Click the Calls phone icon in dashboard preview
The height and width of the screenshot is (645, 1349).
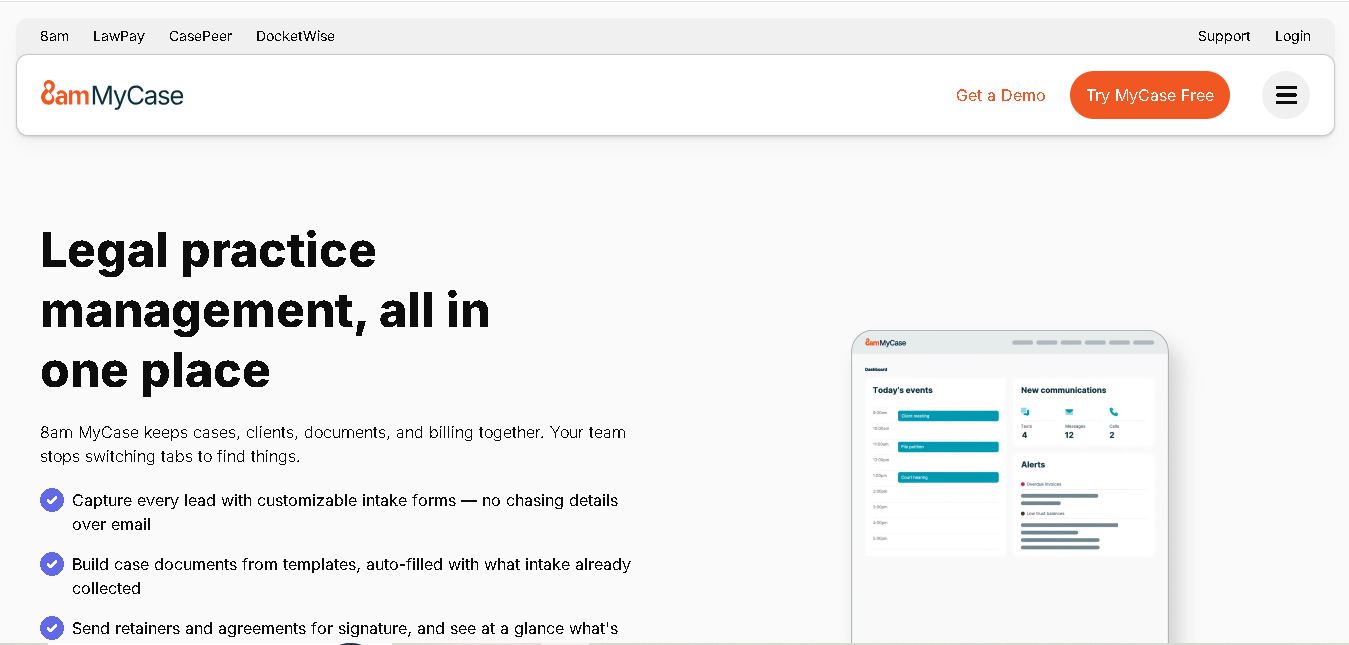(1113, 411)
